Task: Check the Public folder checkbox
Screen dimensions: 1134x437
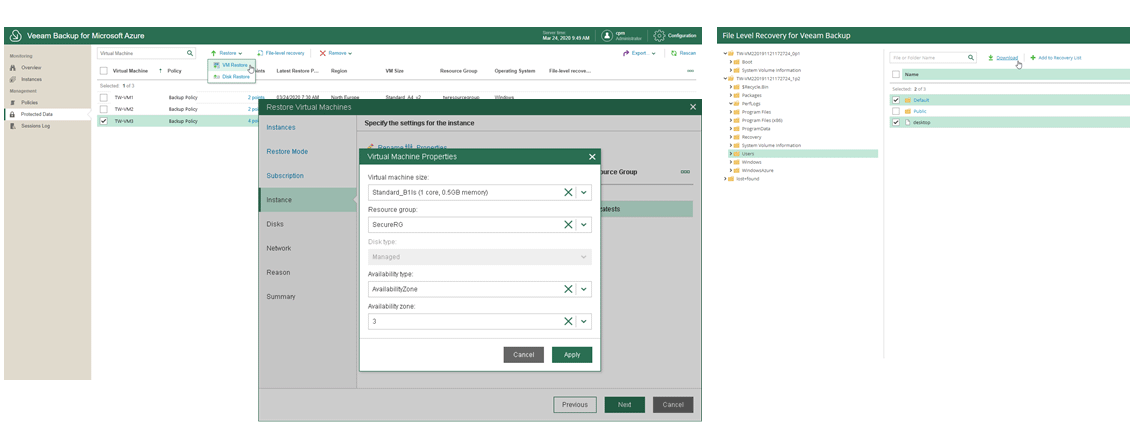Action: [x=896, y=111]
